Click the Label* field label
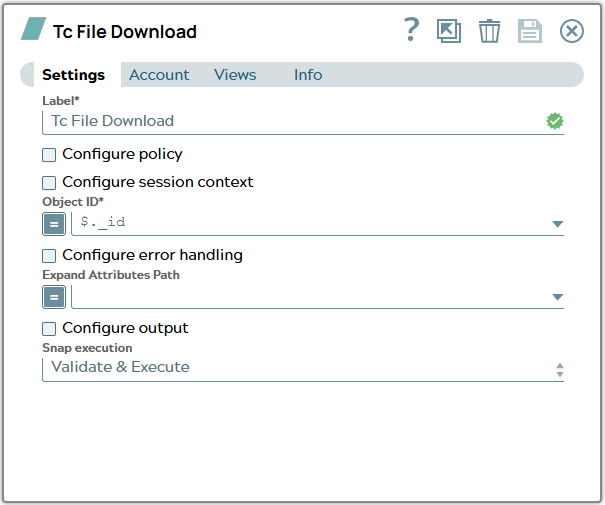The height and width of the screenshot is (505, 605). (x=61, y=101)
